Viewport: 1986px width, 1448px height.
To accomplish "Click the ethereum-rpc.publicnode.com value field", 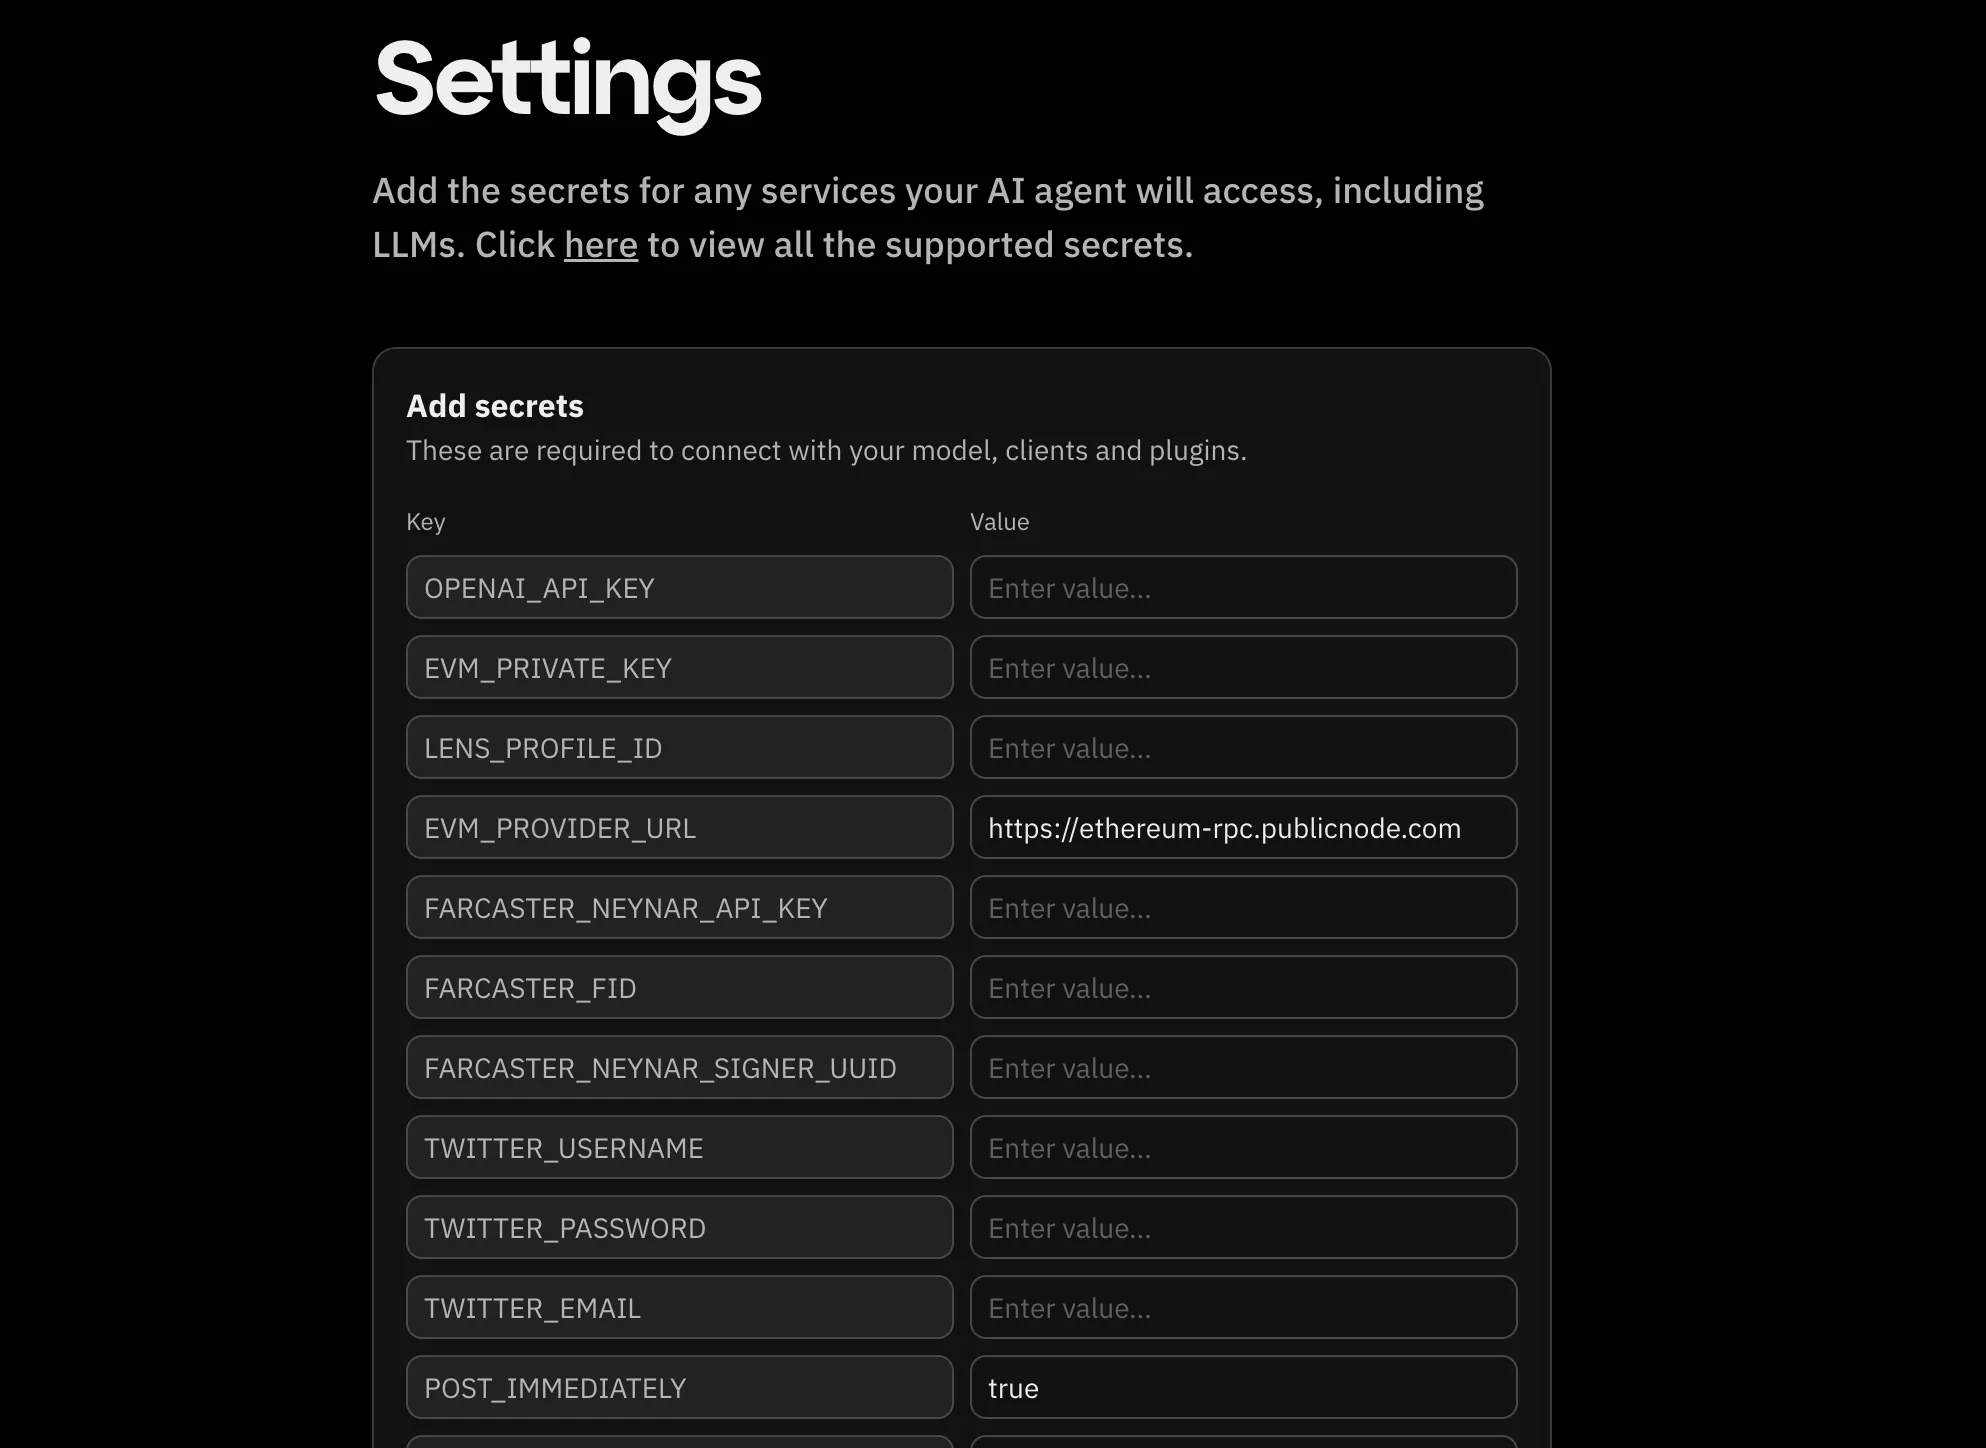I will 1243,828.
